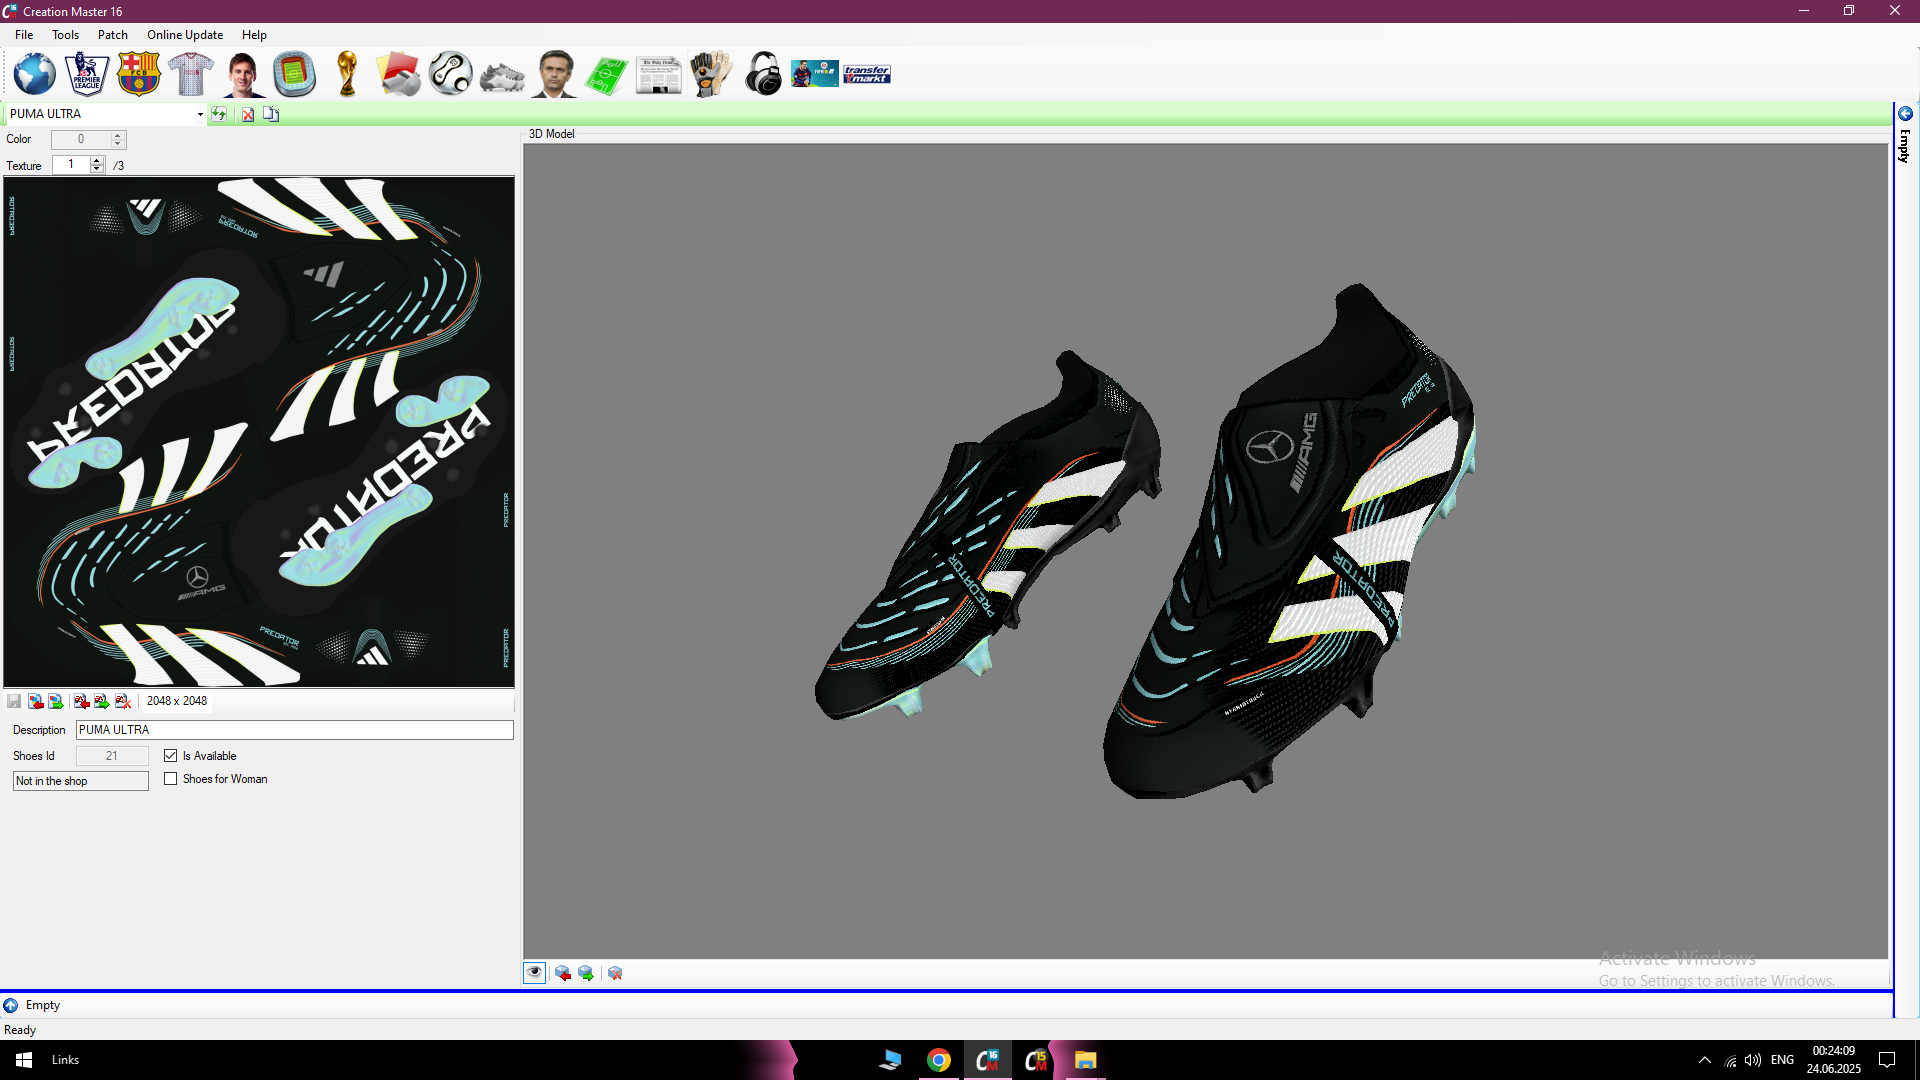
Task: Open the newspaper icon
Action: point(659,74)
